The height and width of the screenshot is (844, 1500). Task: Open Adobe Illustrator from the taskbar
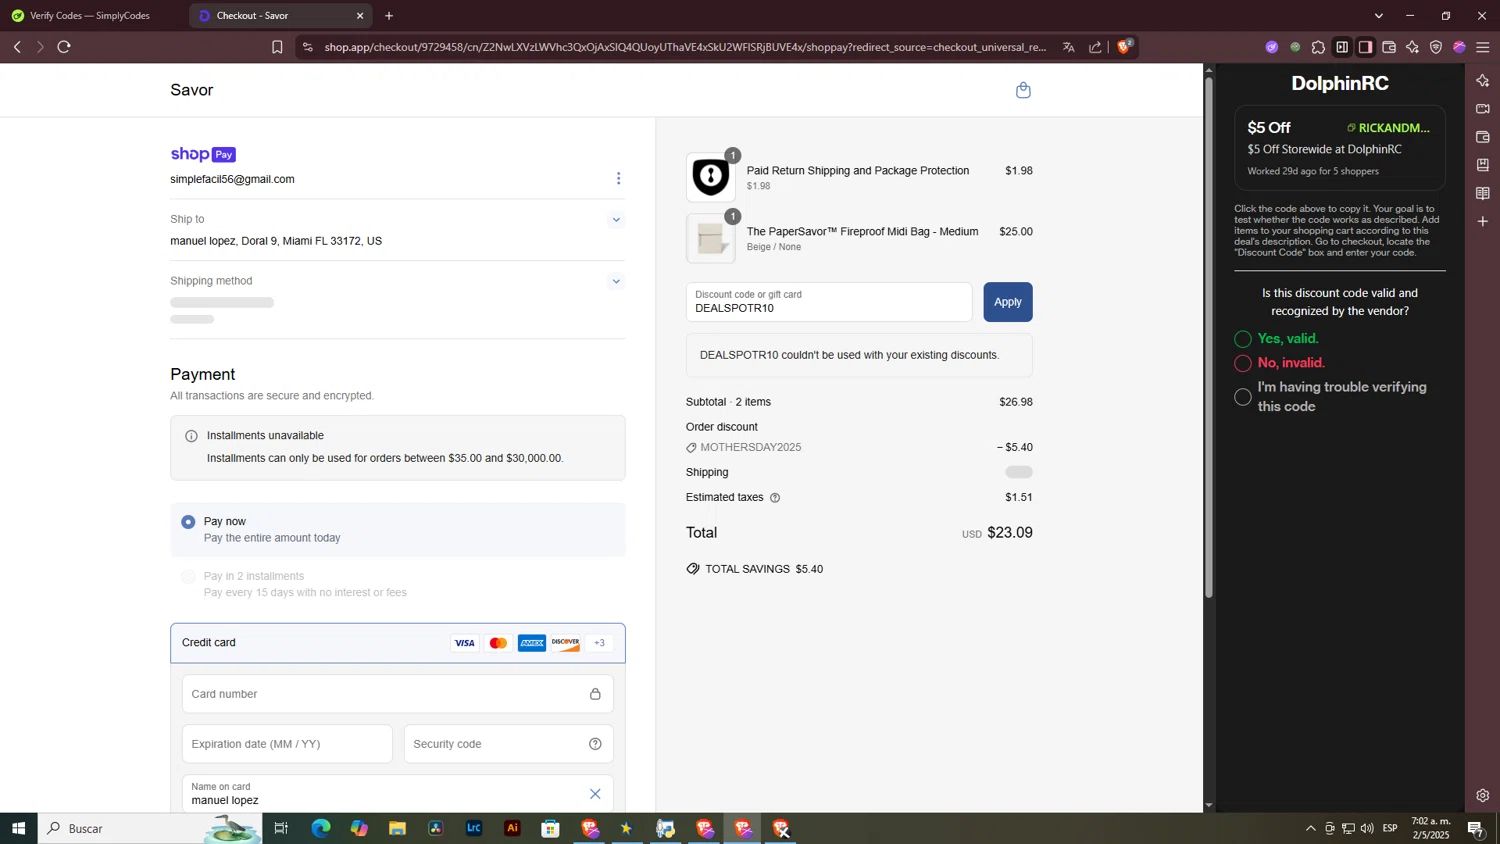pyautogui.click(x=512, y=829)
